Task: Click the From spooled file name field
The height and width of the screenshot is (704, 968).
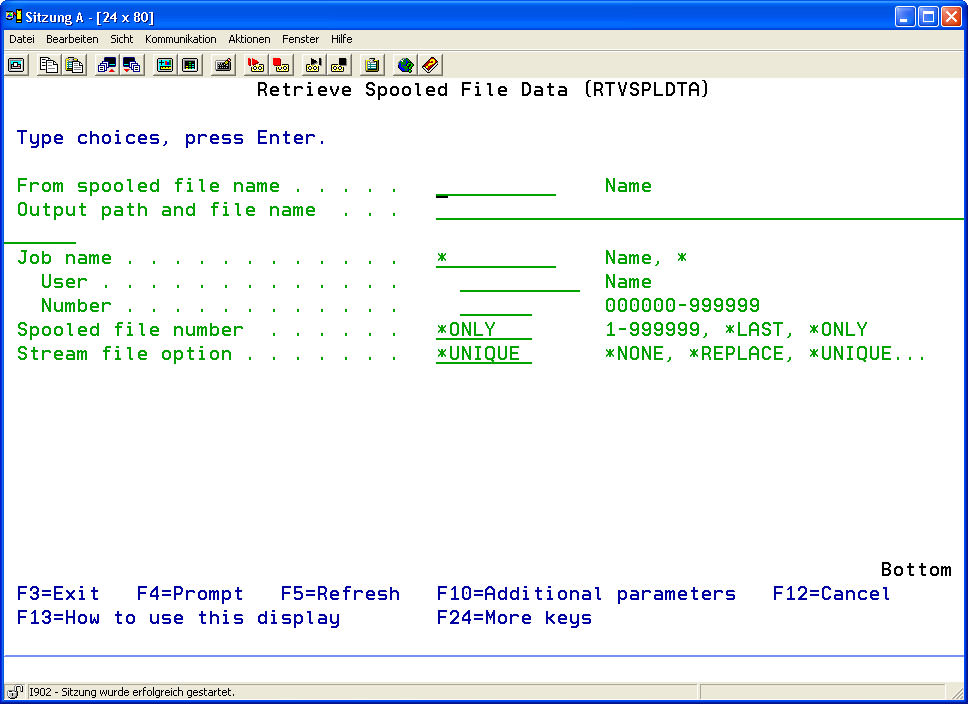Action: [496, 187]
